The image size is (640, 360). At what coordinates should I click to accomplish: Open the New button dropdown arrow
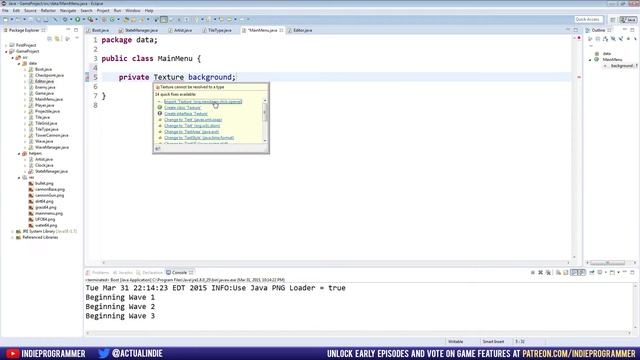(11, 19)
